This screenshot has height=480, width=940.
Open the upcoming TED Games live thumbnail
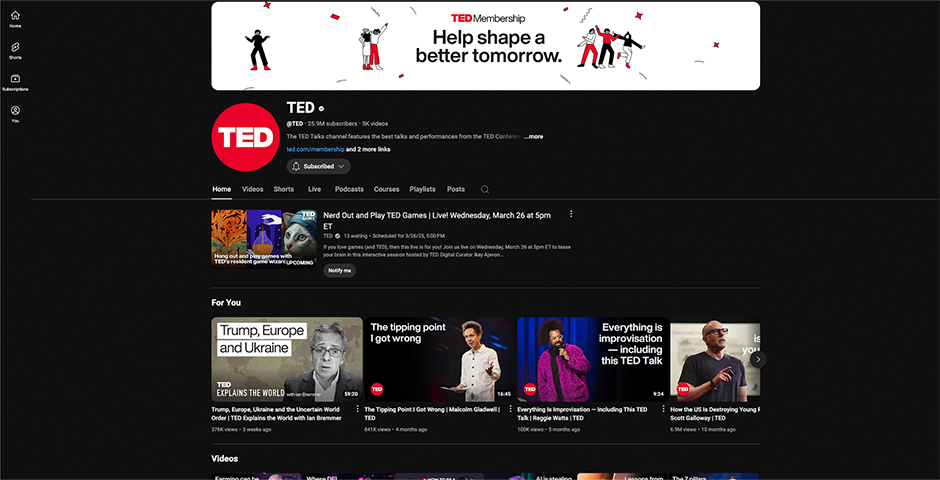264,239
